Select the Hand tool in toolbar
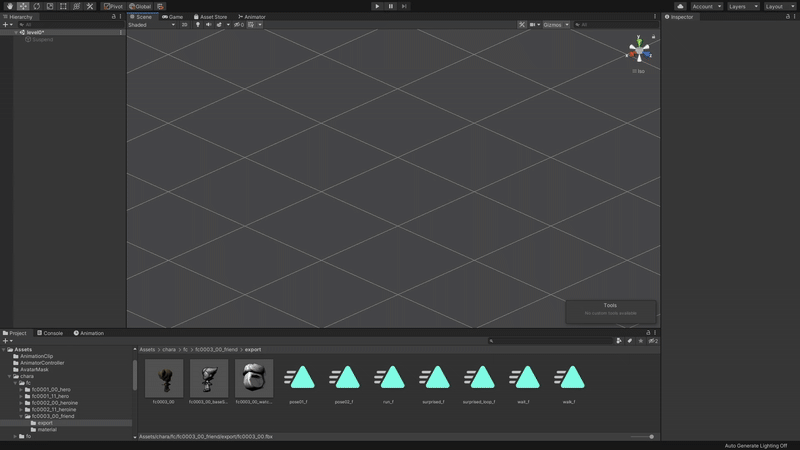 tap(9, 6)
